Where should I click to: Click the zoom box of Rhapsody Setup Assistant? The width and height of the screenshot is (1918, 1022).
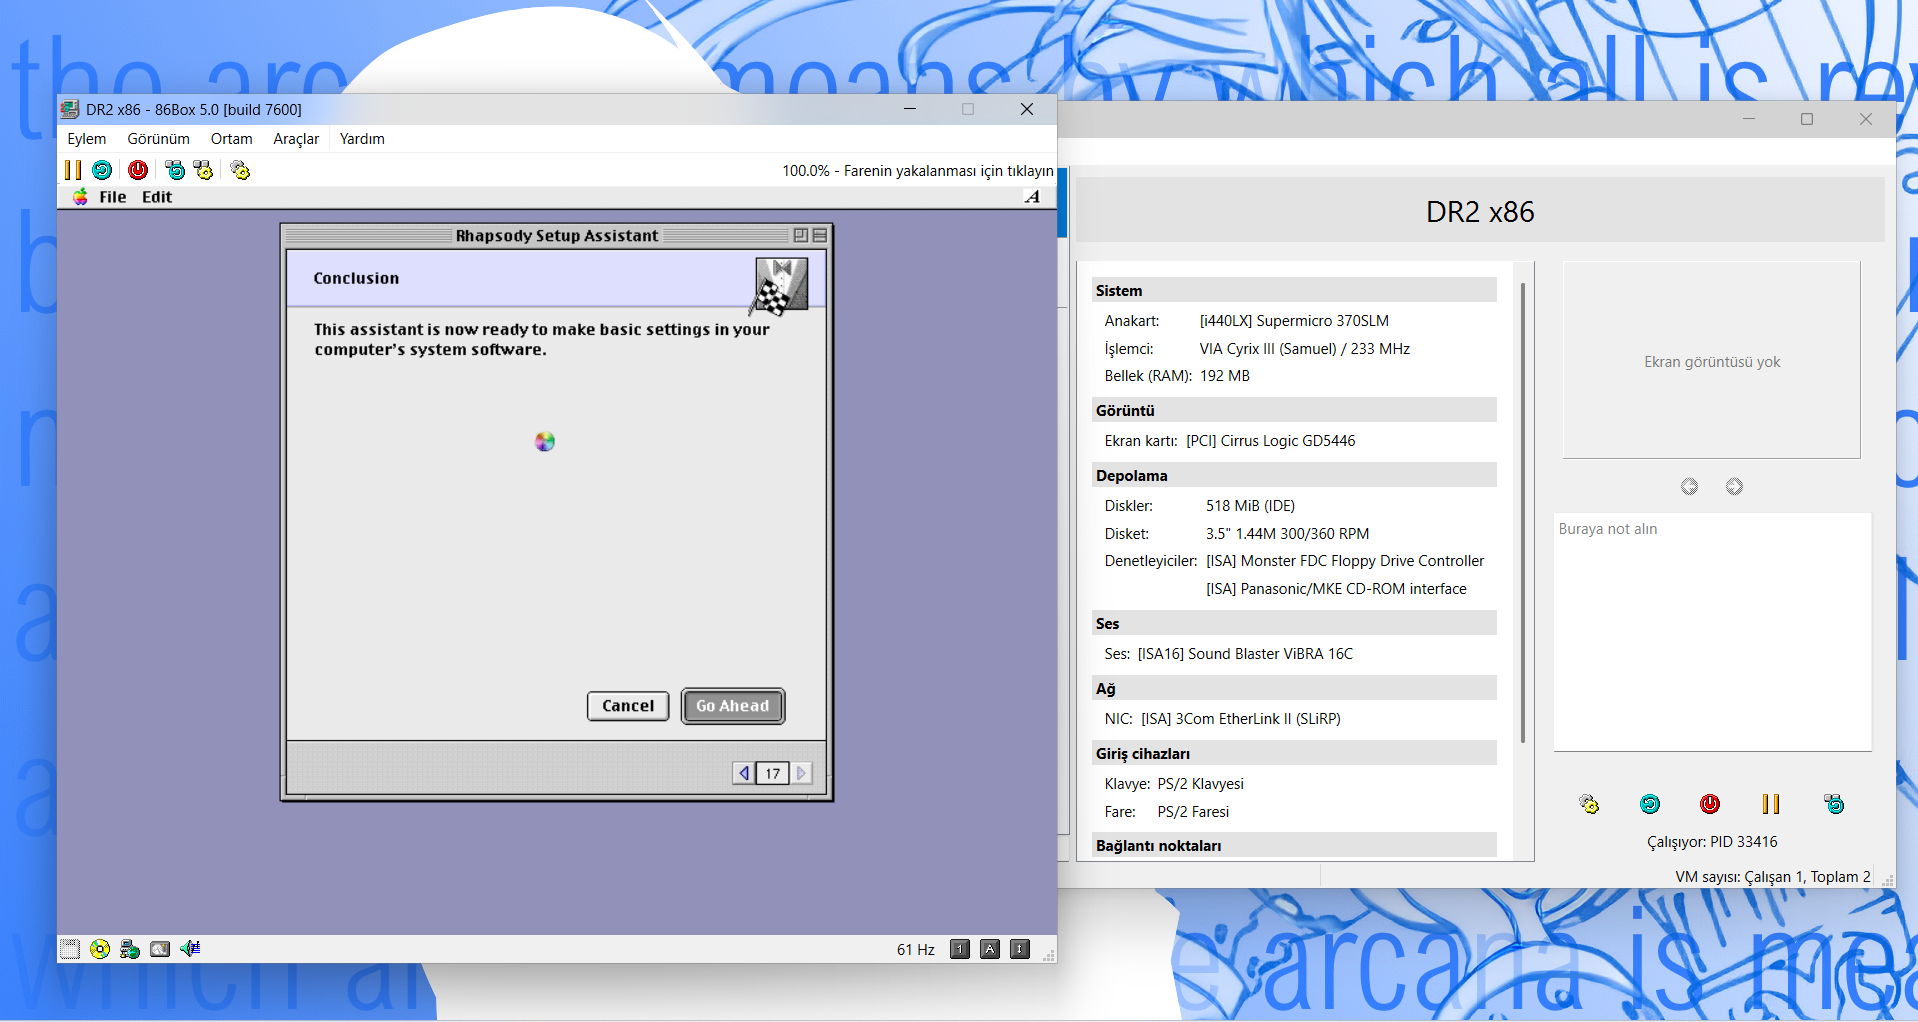(801, 236)
